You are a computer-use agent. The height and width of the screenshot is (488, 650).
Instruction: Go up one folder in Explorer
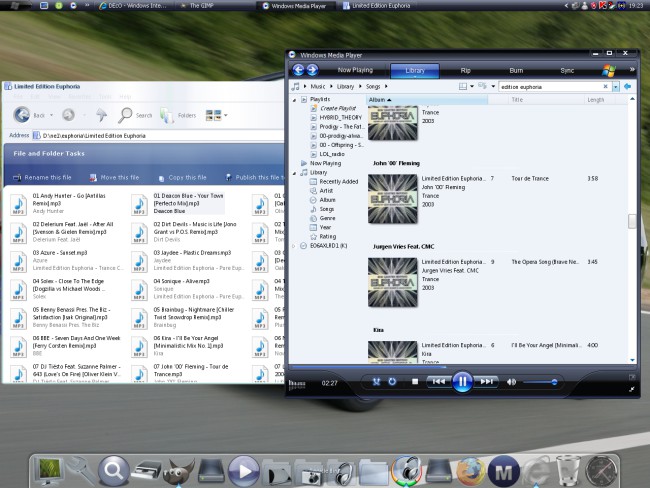(102, 114)
